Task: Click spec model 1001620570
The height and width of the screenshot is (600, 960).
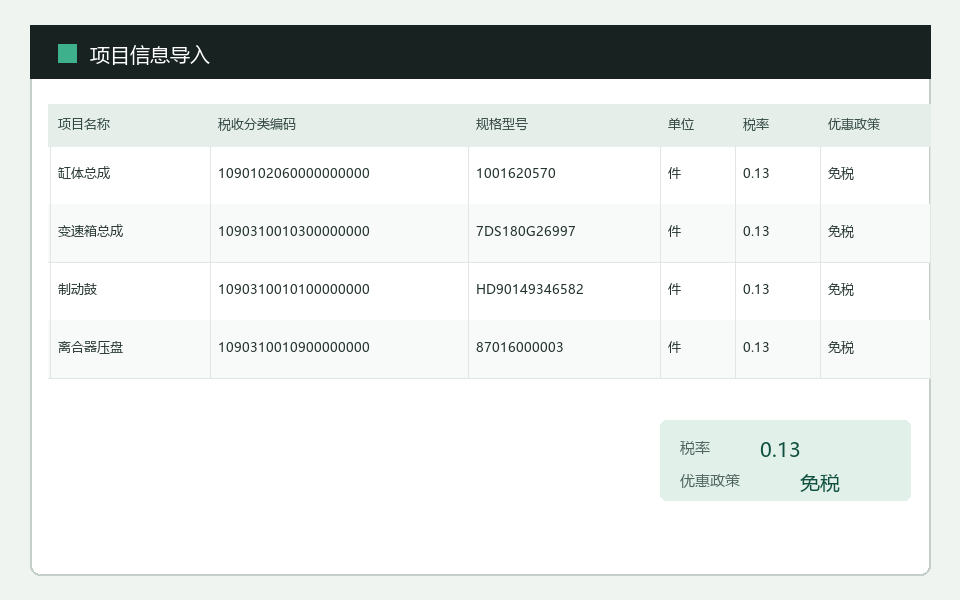Action: (x=516, y=173)
